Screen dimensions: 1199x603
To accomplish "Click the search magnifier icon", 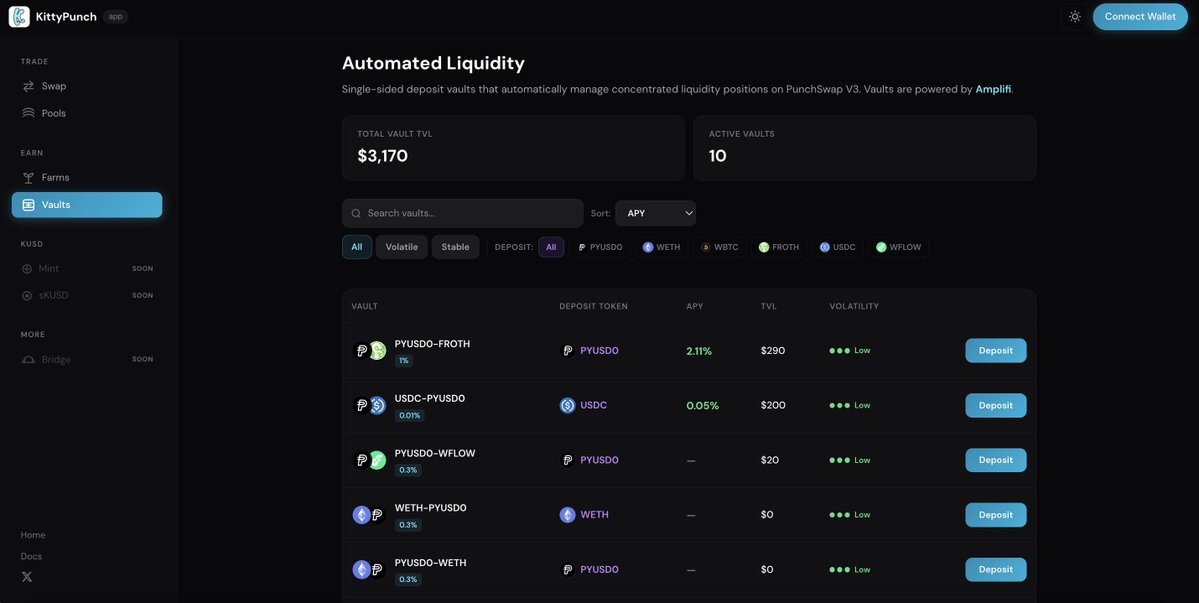I will click(356, 213).
